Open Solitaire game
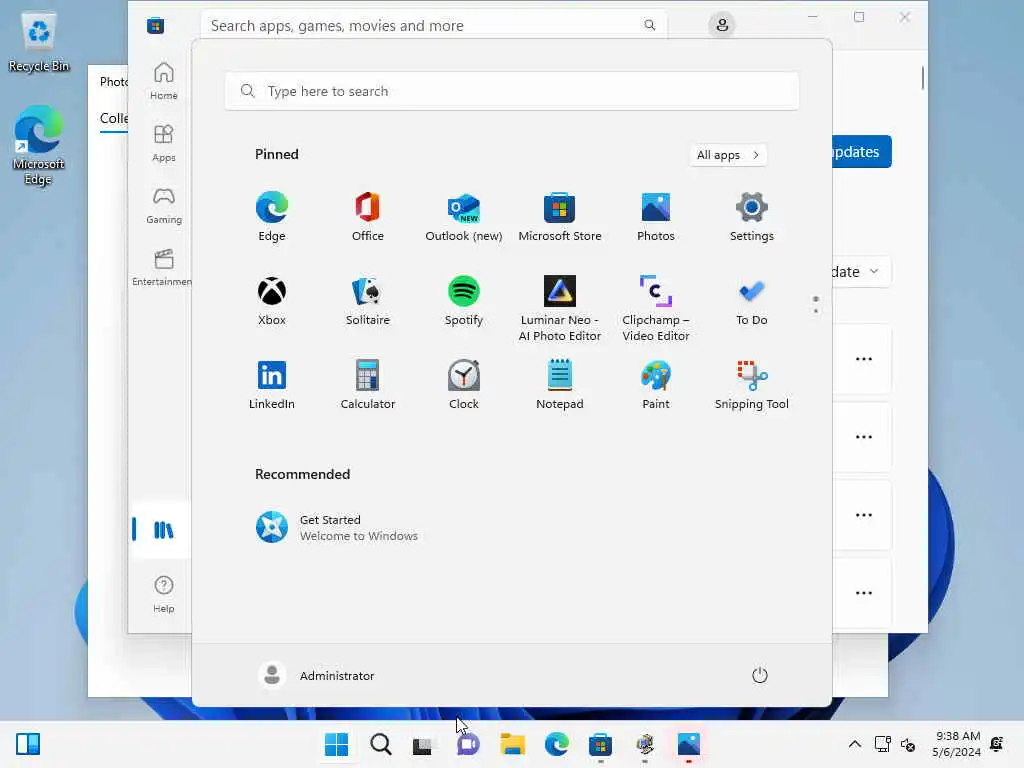Screen dimensions: 1024x768 (x=368, y=301)
